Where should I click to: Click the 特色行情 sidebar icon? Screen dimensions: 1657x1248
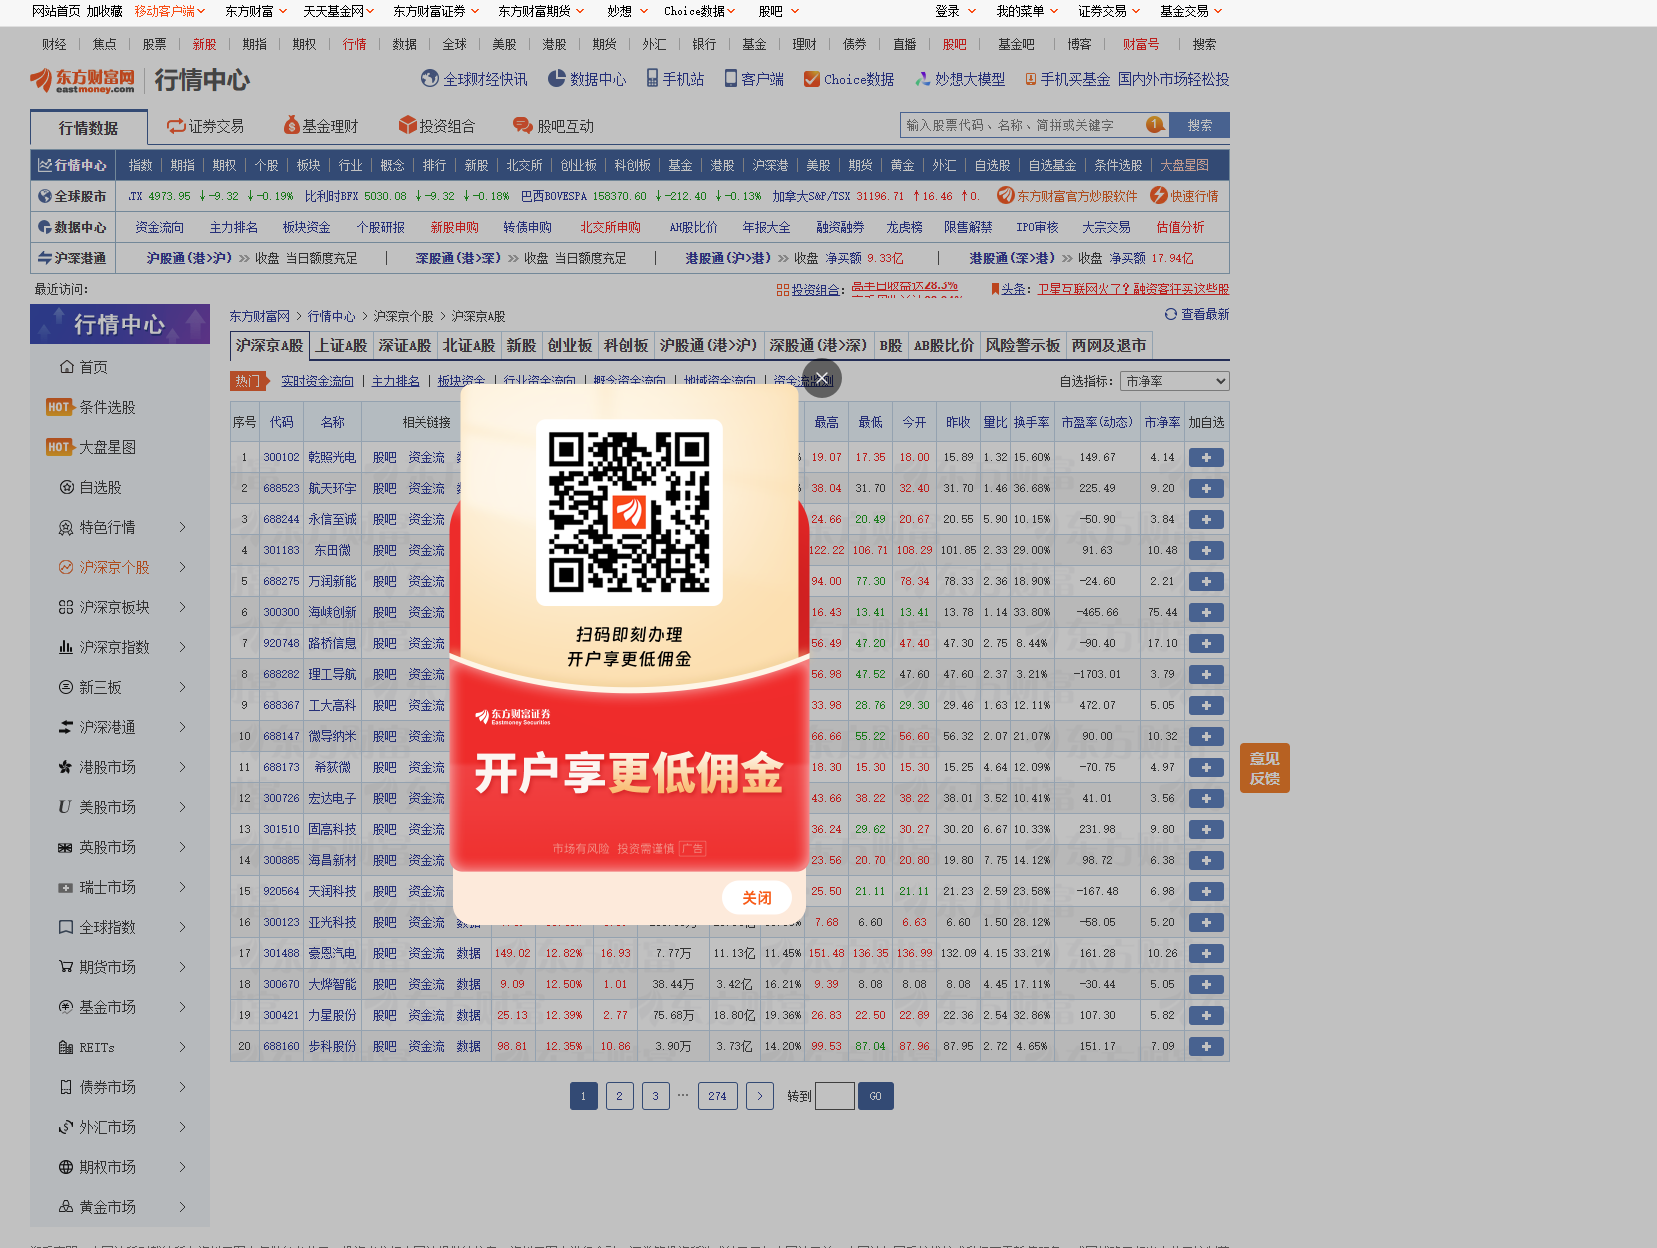click(66, 527)
